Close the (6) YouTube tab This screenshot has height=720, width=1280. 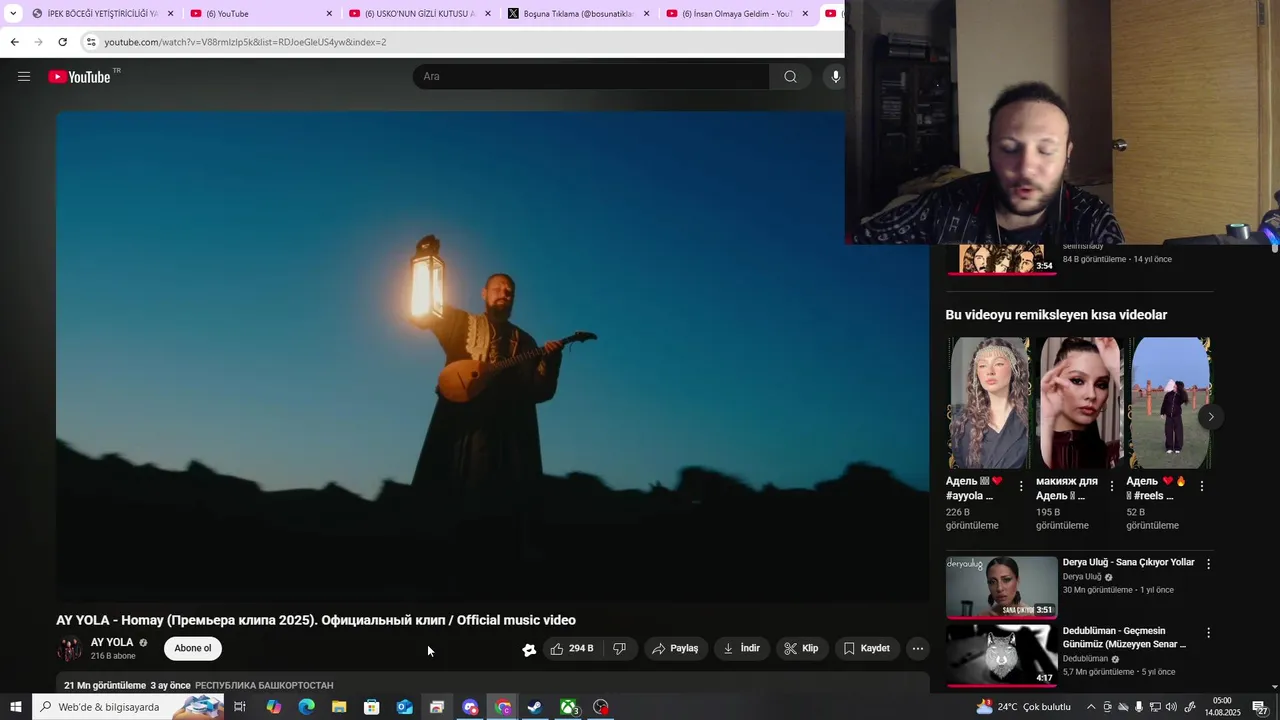click(x=329, y=14)
